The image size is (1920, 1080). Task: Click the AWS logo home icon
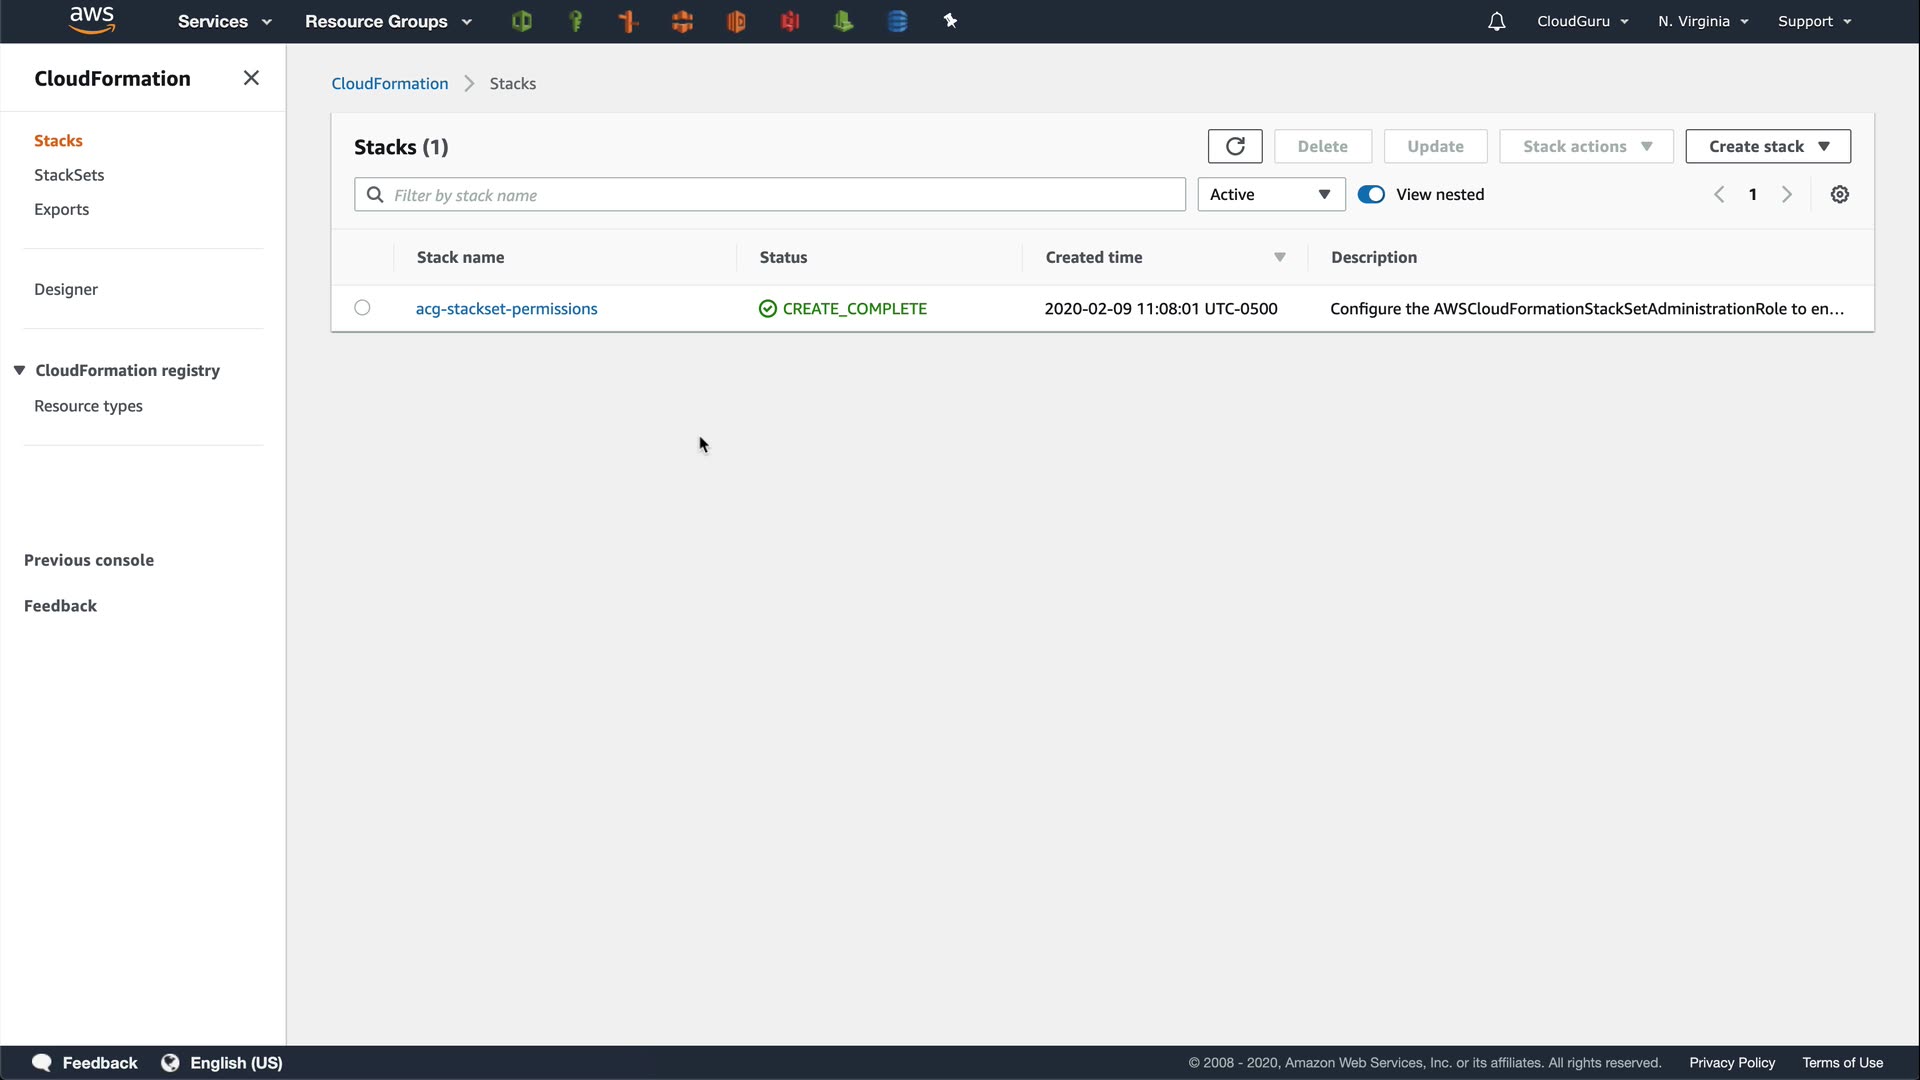(92, 20)
